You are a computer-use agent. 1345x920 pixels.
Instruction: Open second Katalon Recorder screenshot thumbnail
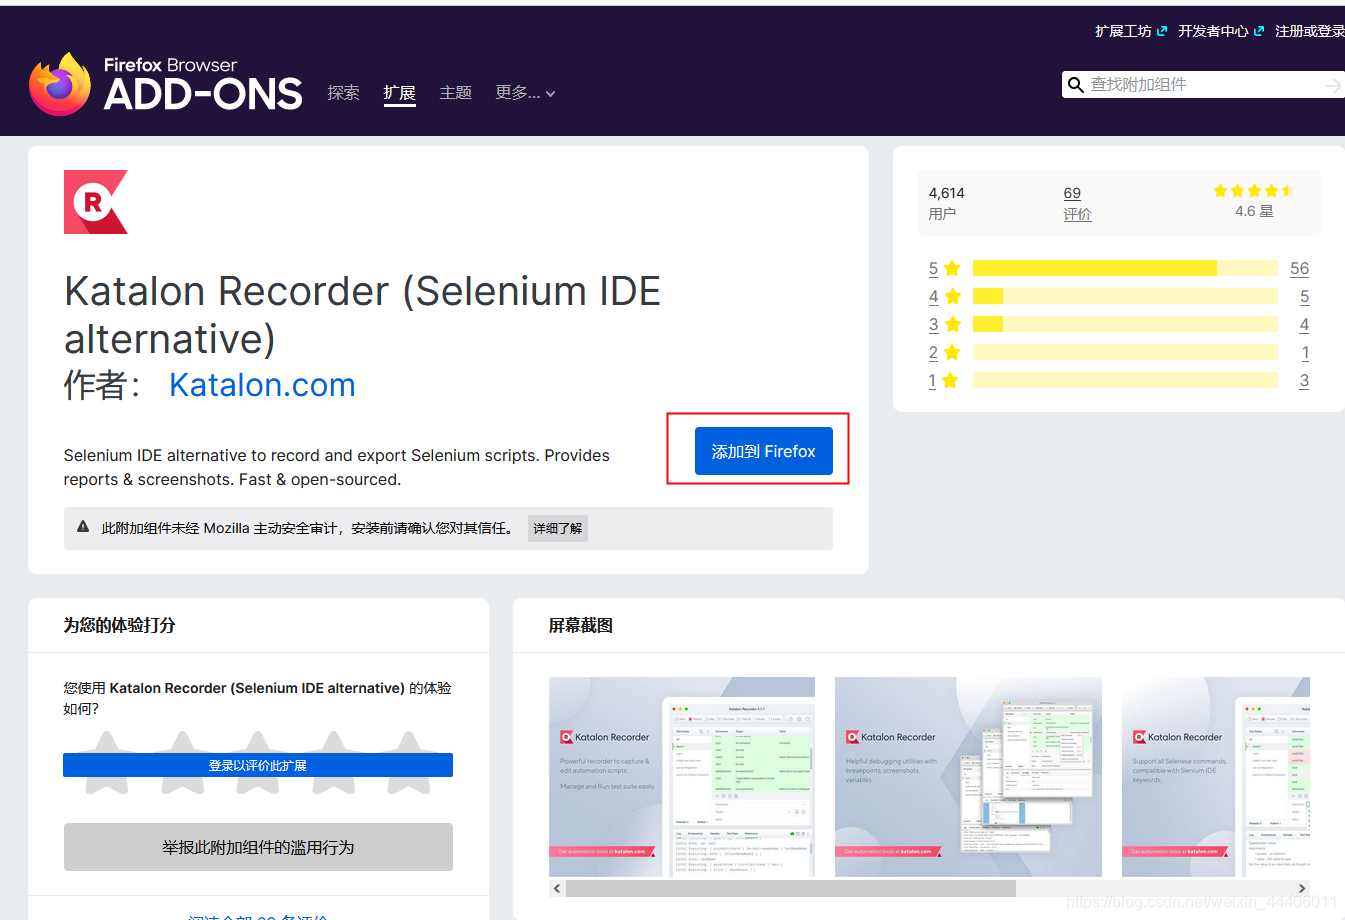[x=968, y=777]
